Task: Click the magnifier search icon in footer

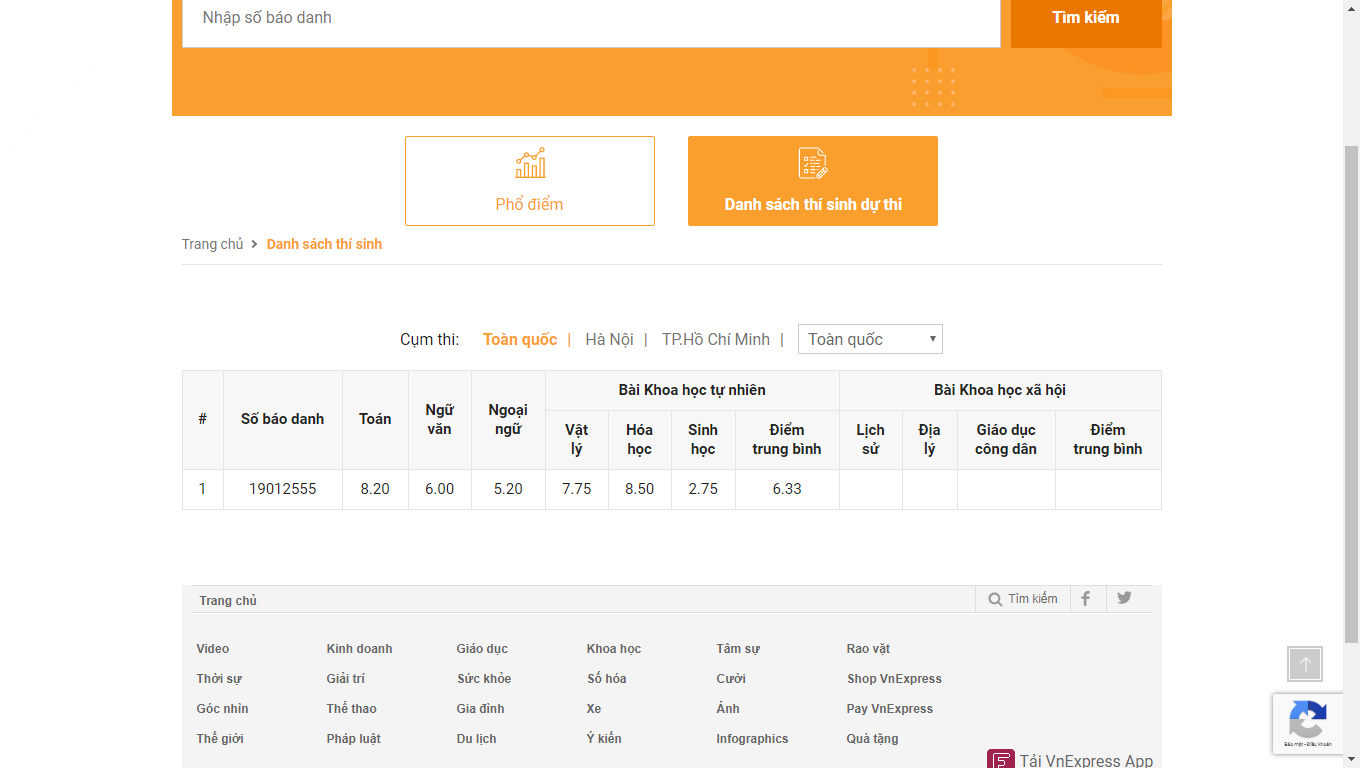Action: [995, 600]
